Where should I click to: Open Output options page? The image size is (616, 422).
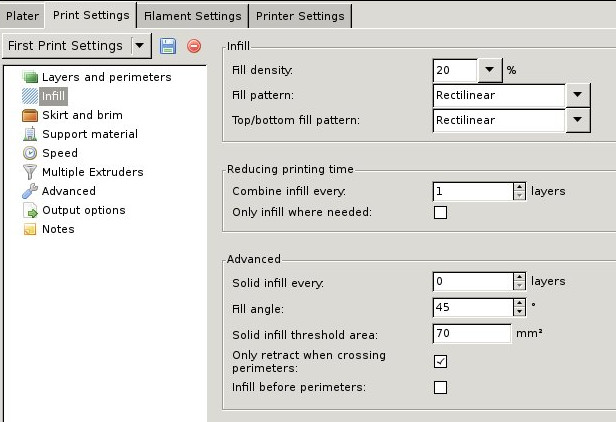pyautogui.click(x=83, y=210)
